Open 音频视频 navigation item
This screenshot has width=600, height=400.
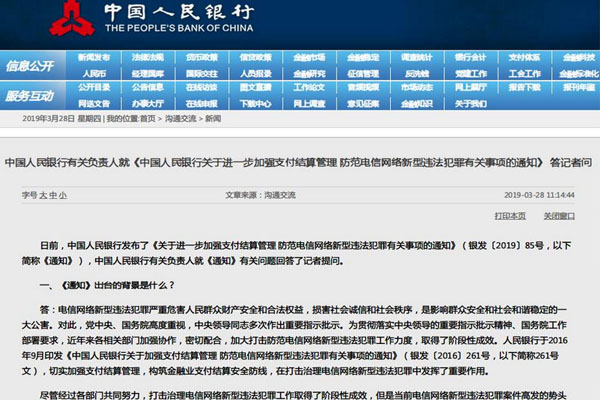coord(363,87)
